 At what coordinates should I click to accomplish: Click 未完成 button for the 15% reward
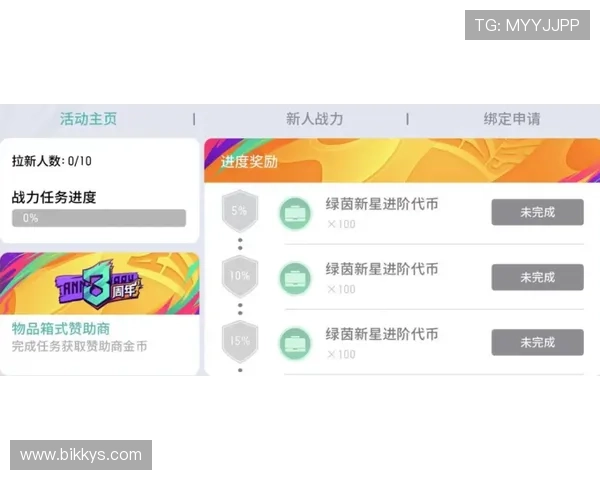point(538,342)
